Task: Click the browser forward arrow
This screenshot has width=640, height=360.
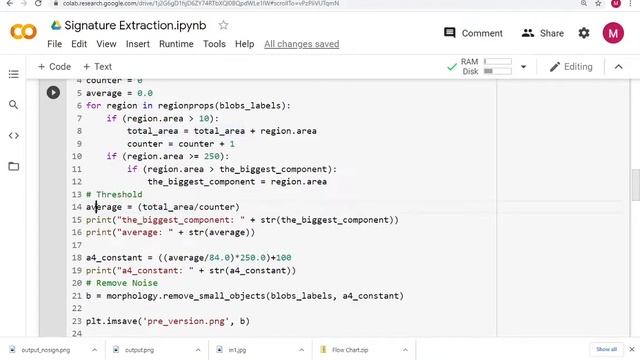Action: [24, 3]
